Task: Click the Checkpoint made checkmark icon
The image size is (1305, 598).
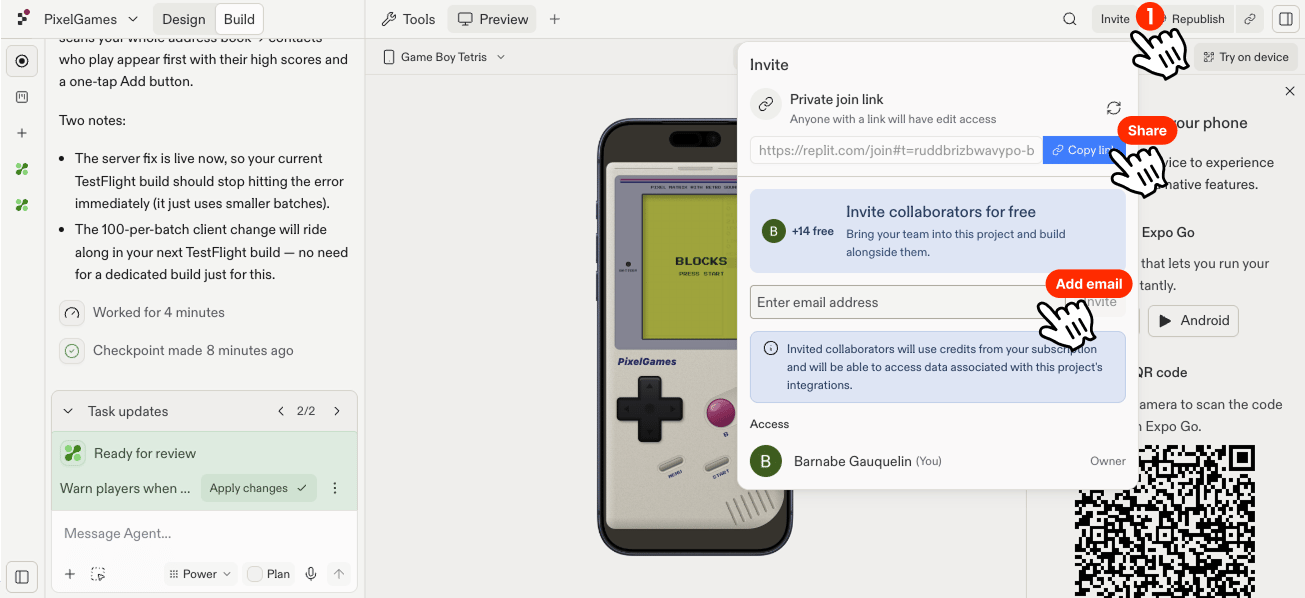Action: [72, 351]
